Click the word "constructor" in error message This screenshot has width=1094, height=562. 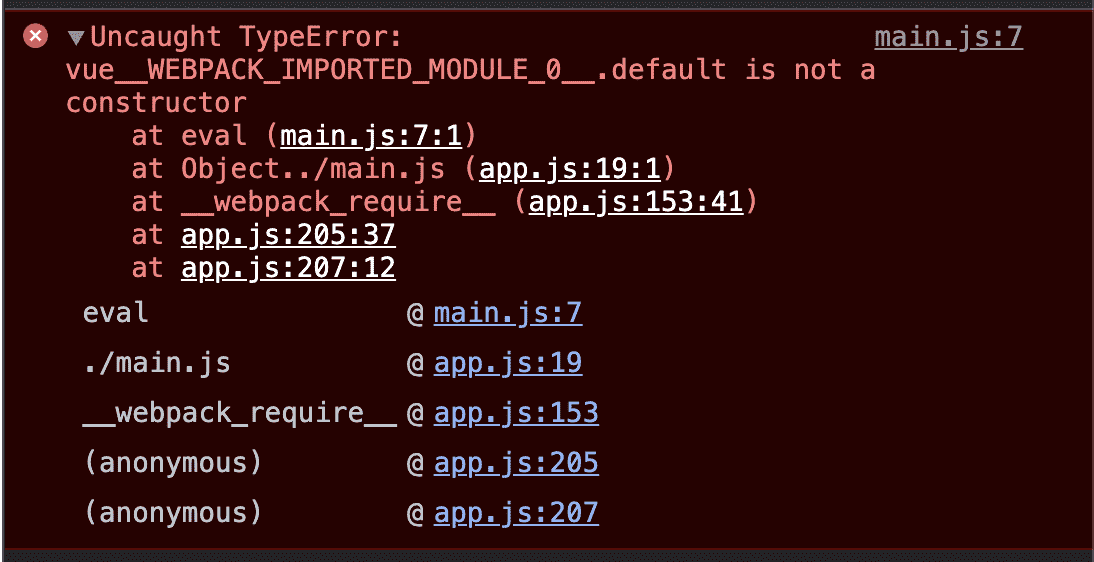(x=156, y=103)
